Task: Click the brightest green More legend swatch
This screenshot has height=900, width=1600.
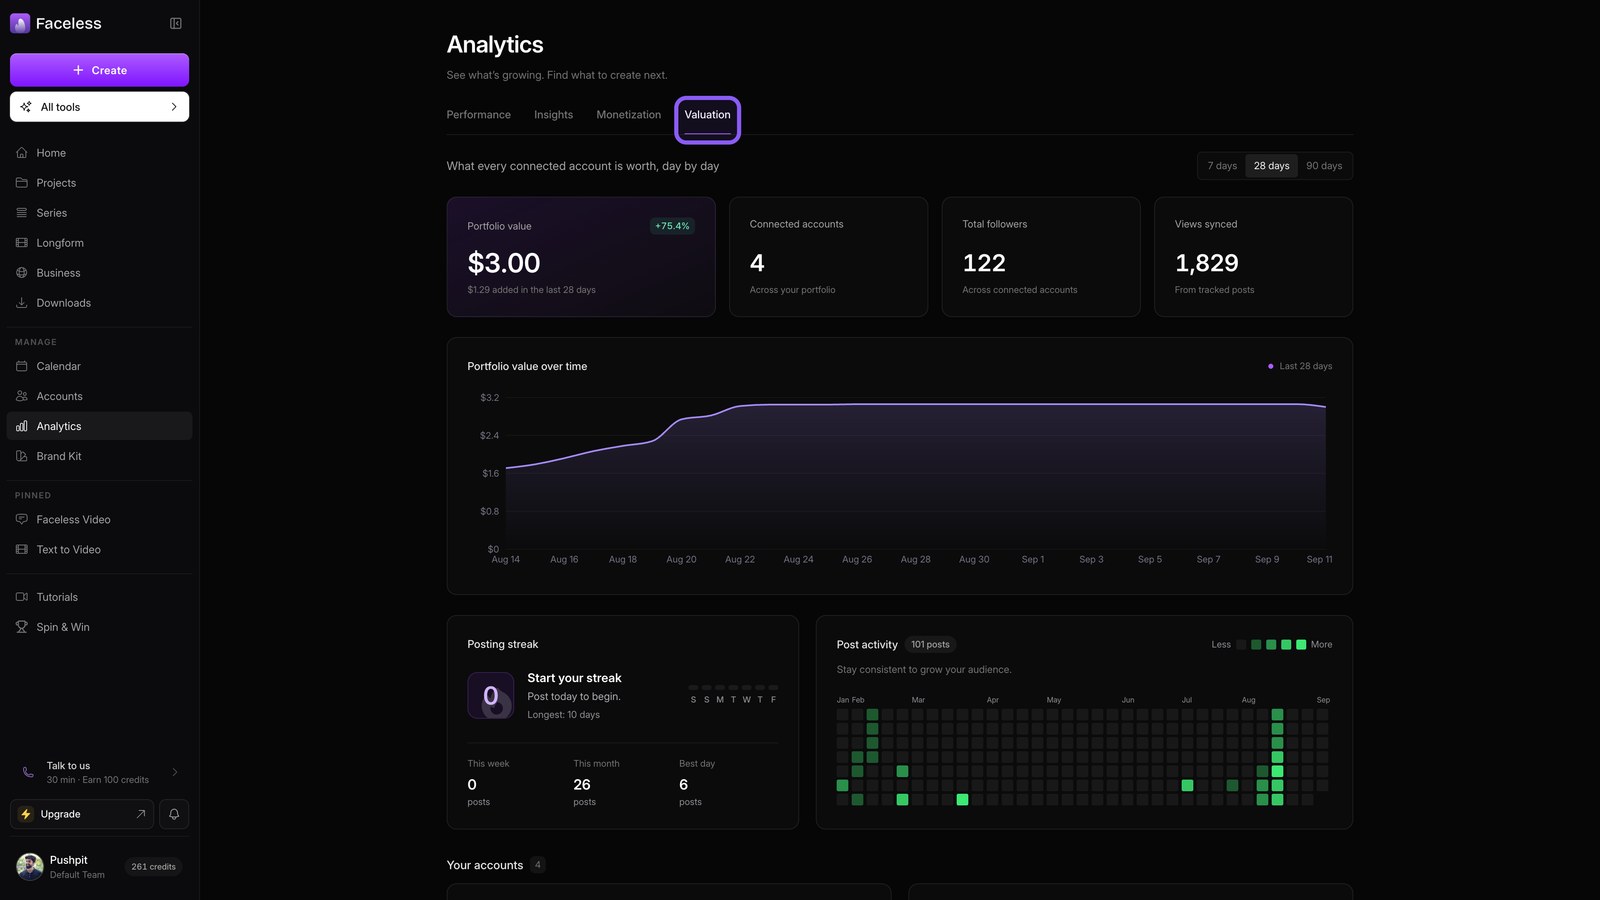Action: (1301, 645)
